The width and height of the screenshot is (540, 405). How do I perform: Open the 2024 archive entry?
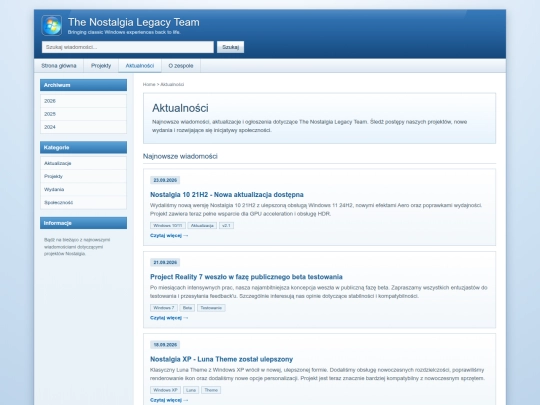click(83, 127)
